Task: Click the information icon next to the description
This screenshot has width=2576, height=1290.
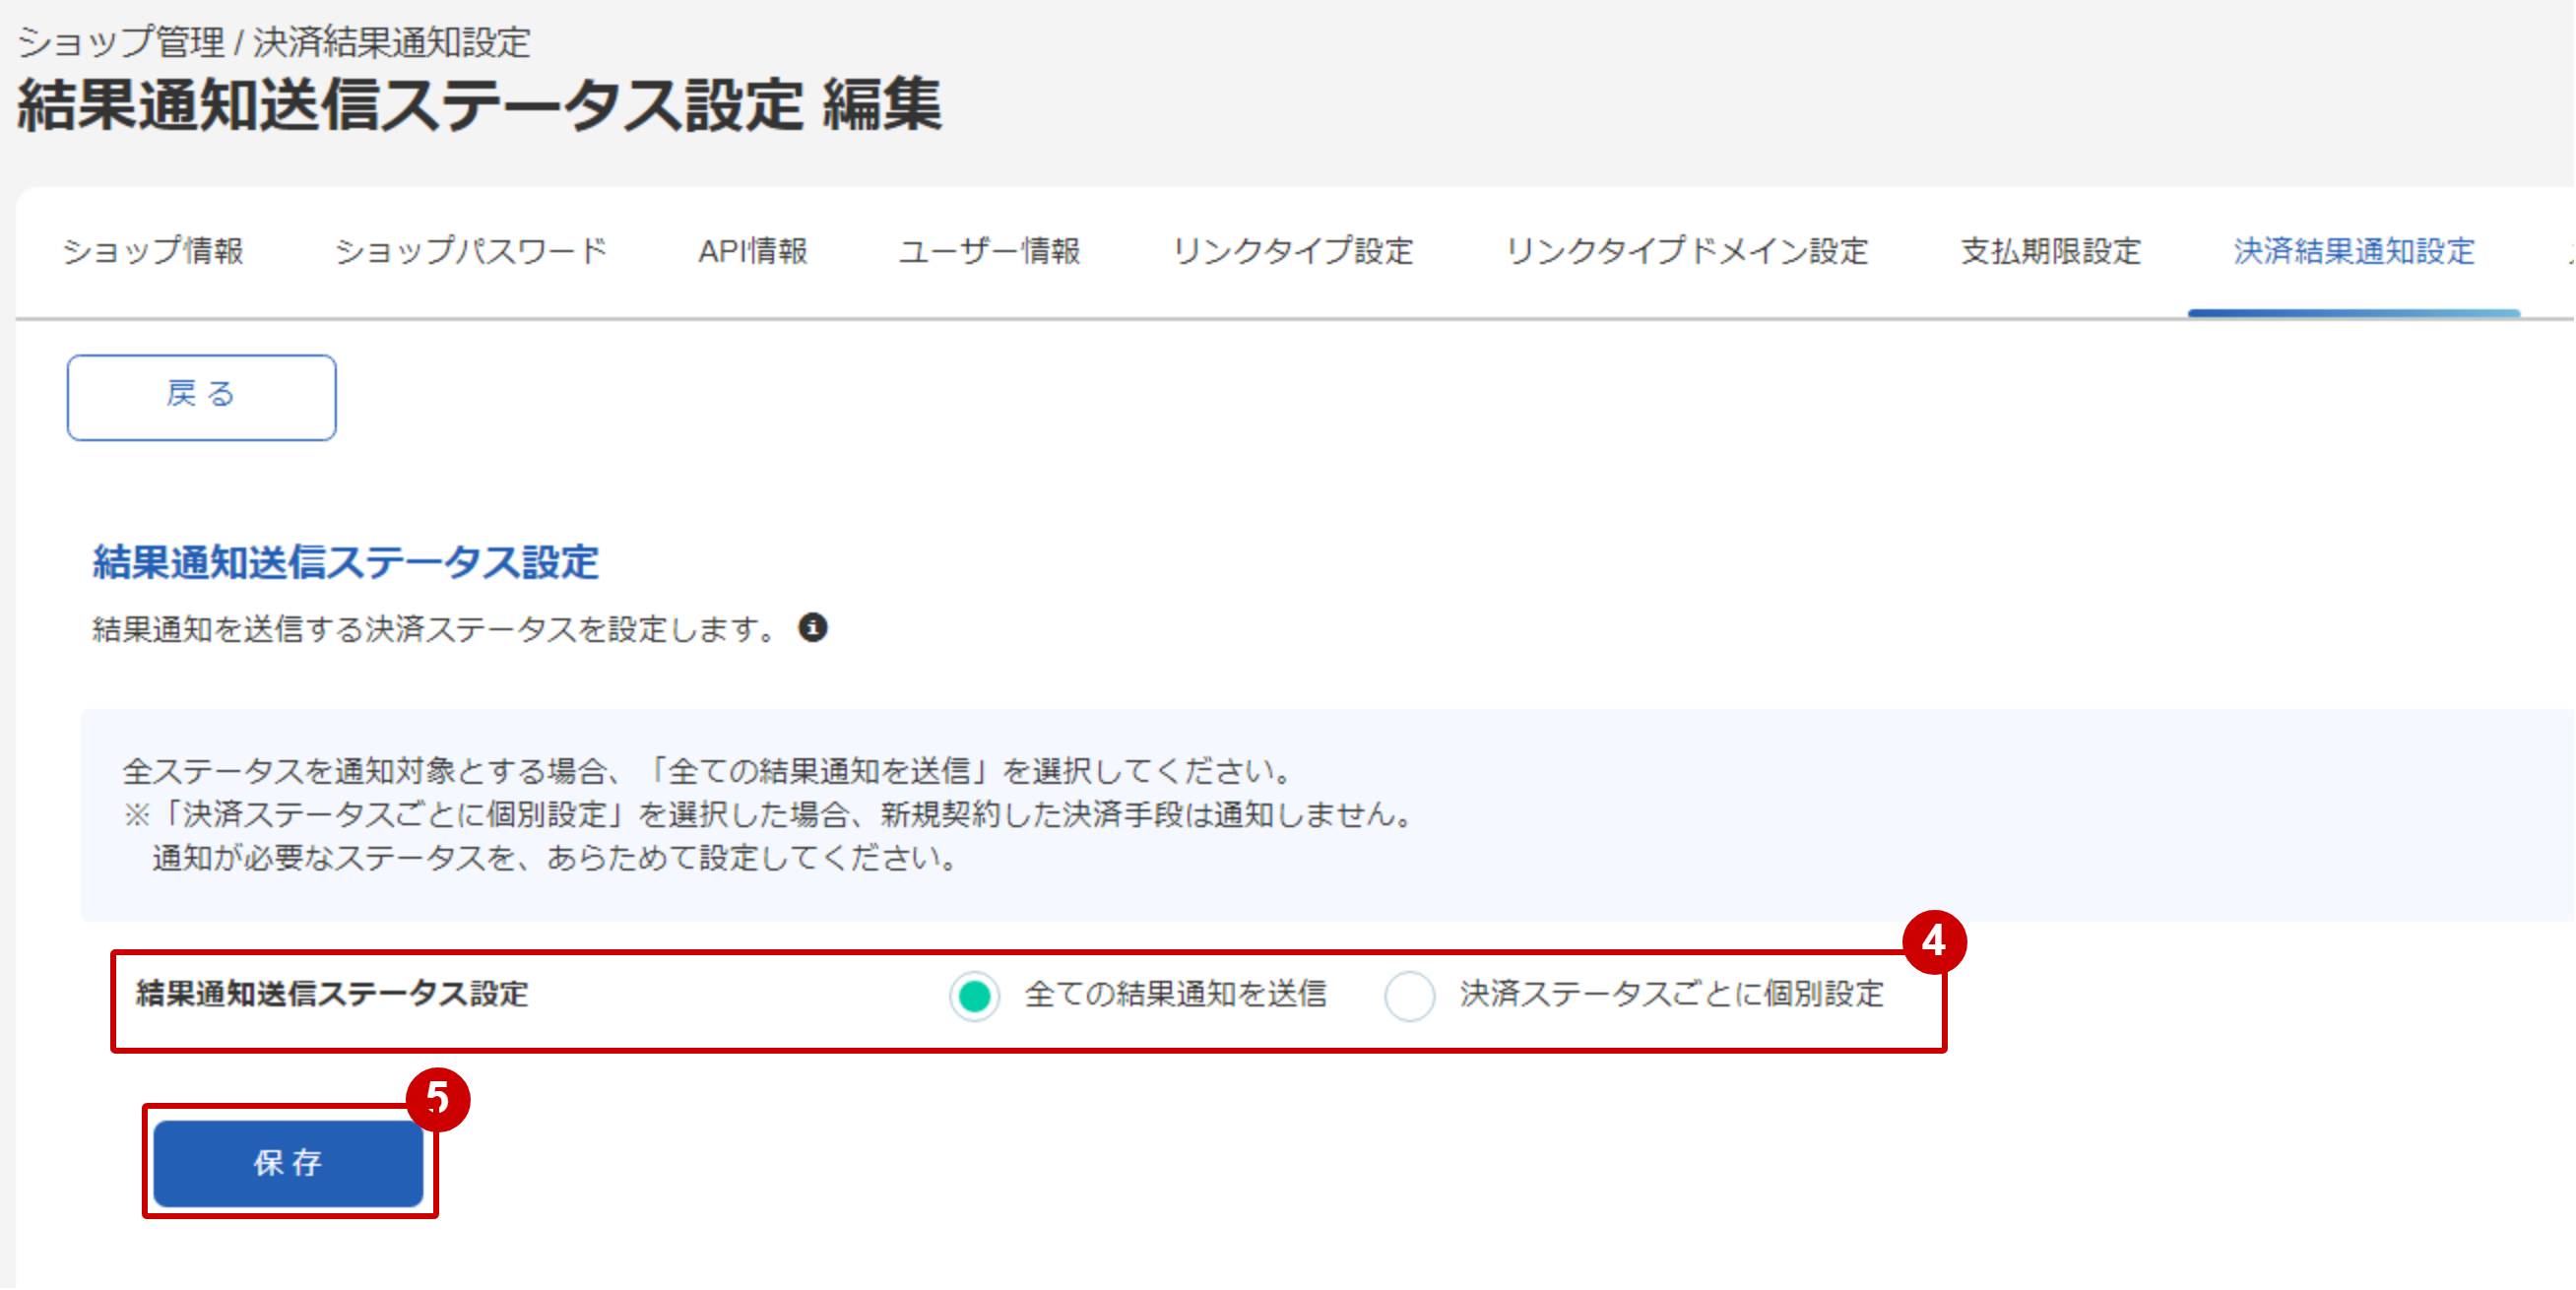Action: pos(815,628)
